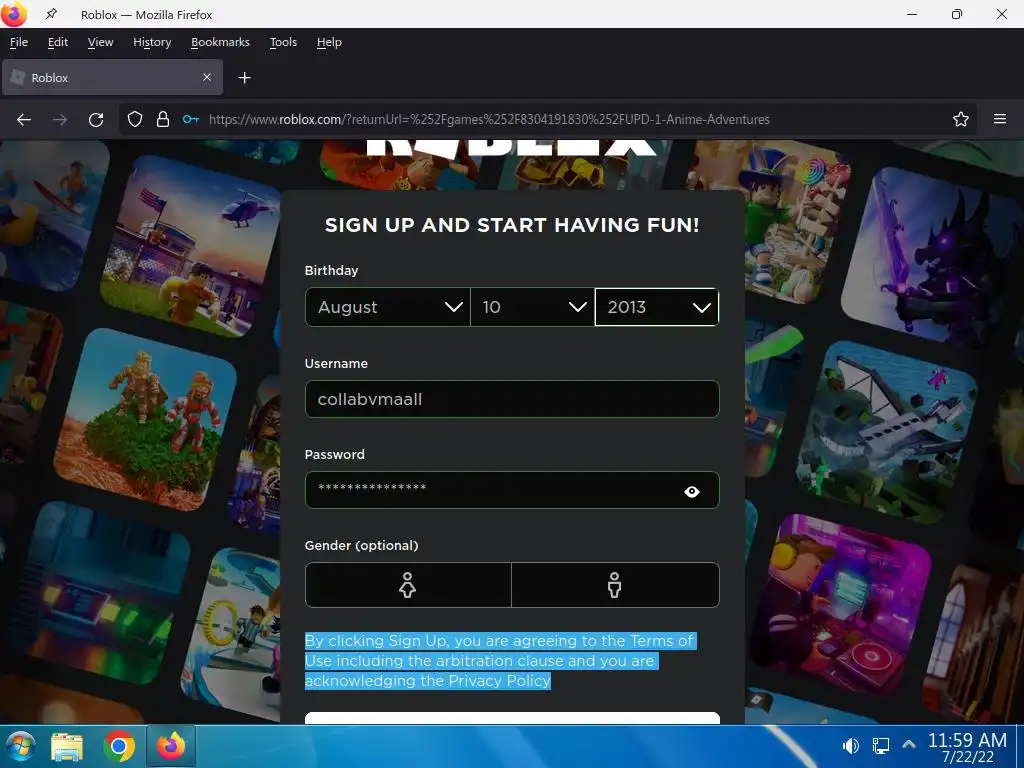The height and width of the screenshot is (768, 1024).
Task: Select the Roblox browser tab
Action: (x=112, y=77)
